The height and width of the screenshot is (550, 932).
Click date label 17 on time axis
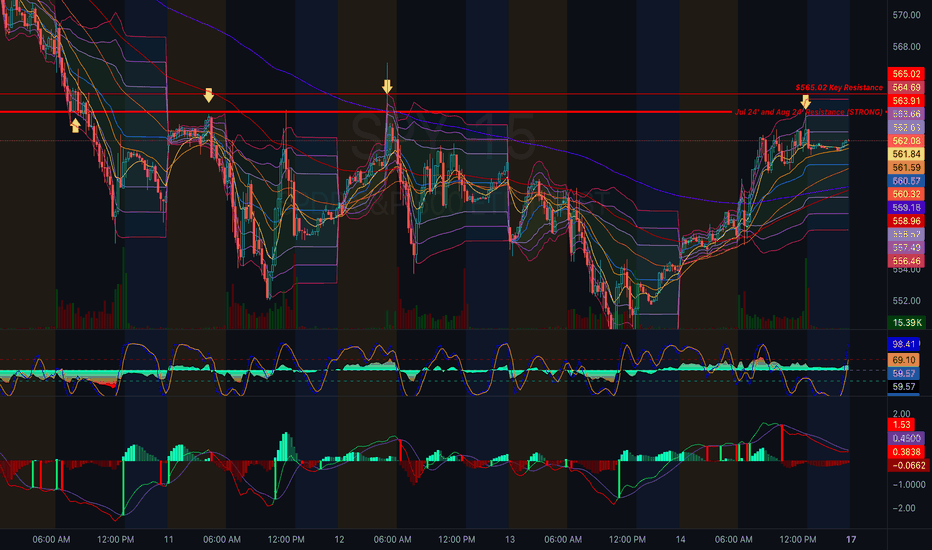tap(851, 539)
